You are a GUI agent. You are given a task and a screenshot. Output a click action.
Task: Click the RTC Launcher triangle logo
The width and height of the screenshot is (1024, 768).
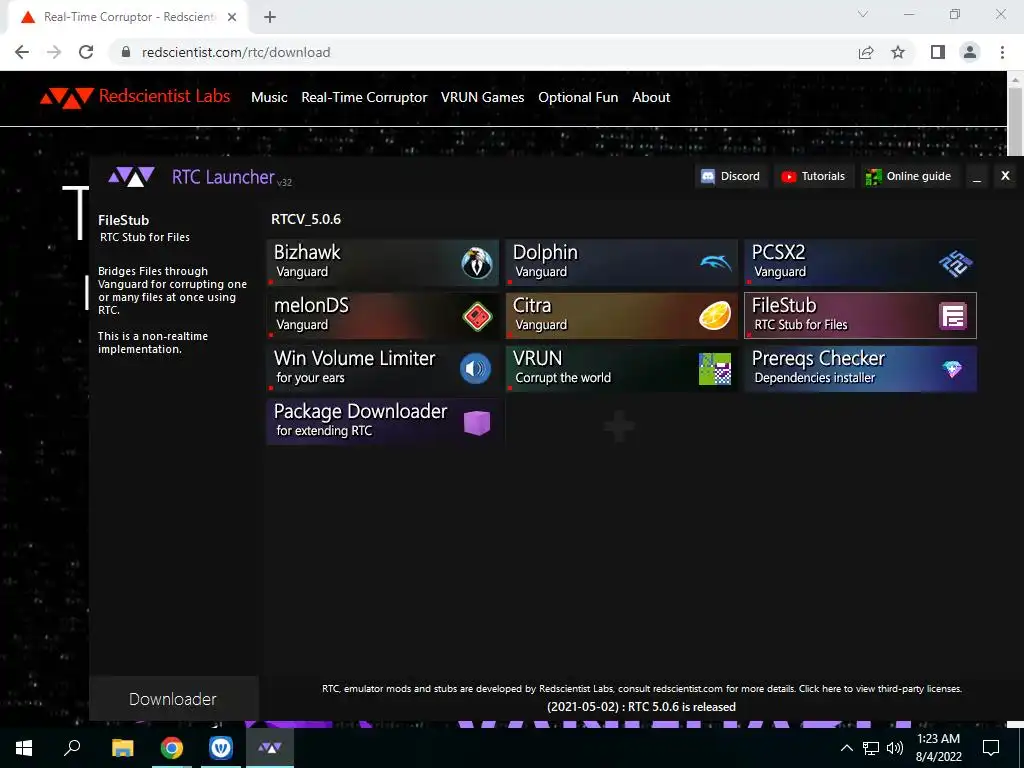point(131,176)
